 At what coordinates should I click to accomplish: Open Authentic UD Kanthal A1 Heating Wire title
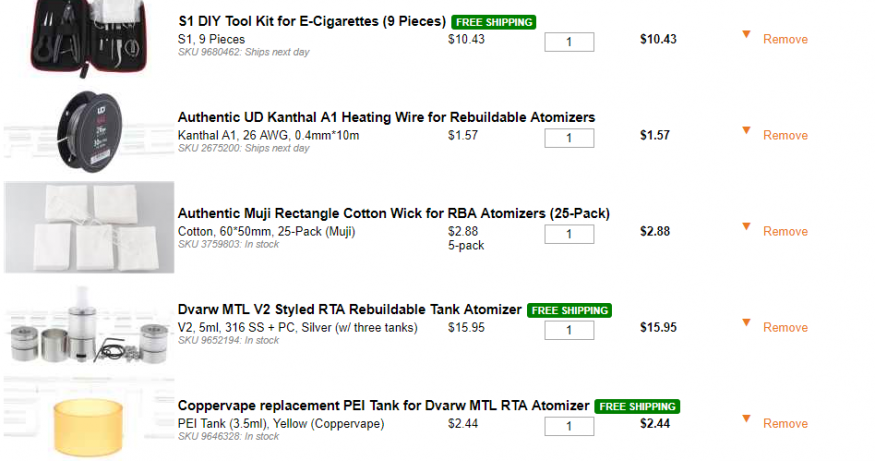coord(386,117)
